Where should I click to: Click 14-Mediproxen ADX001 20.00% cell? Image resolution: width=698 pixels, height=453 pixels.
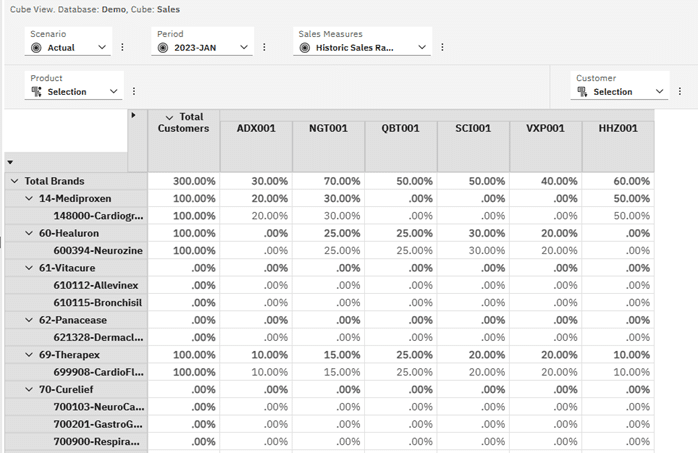(256, 198)
